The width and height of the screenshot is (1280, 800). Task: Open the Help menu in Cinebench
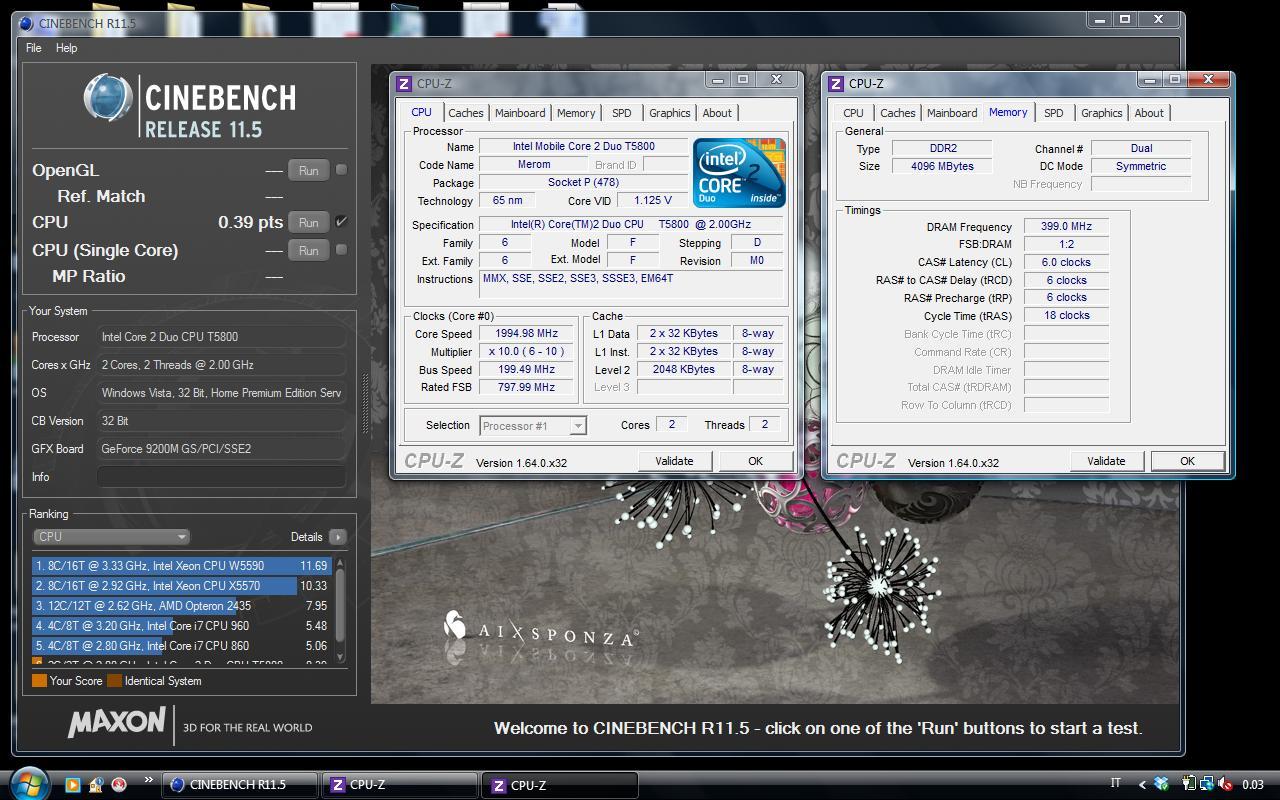(x=66, y=48)
